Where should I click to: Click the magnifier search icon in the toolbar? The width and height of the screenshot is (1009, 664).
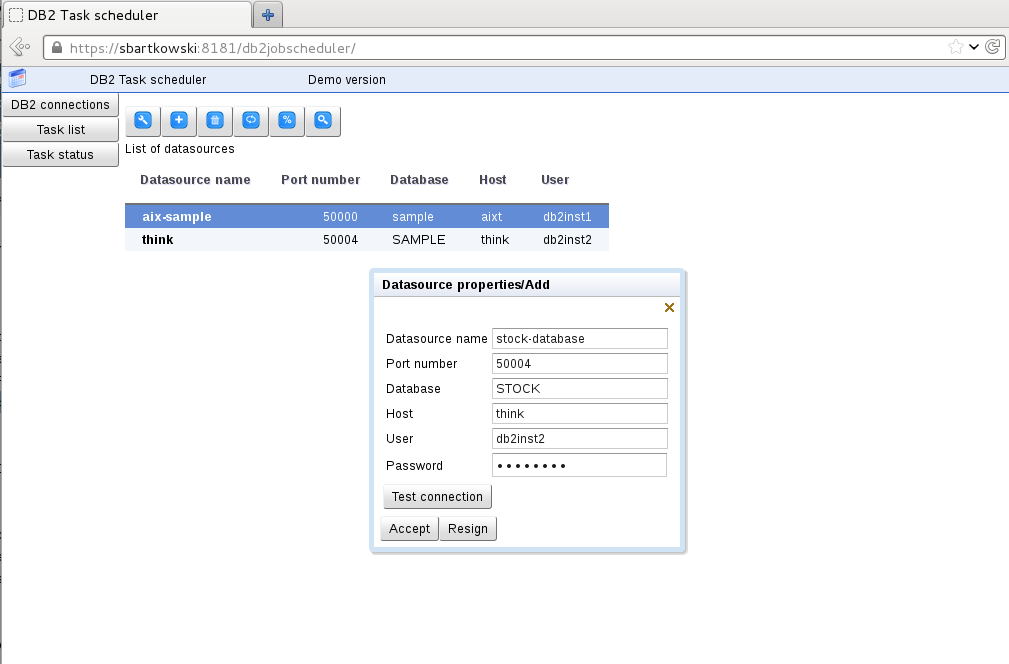[322, 120]
